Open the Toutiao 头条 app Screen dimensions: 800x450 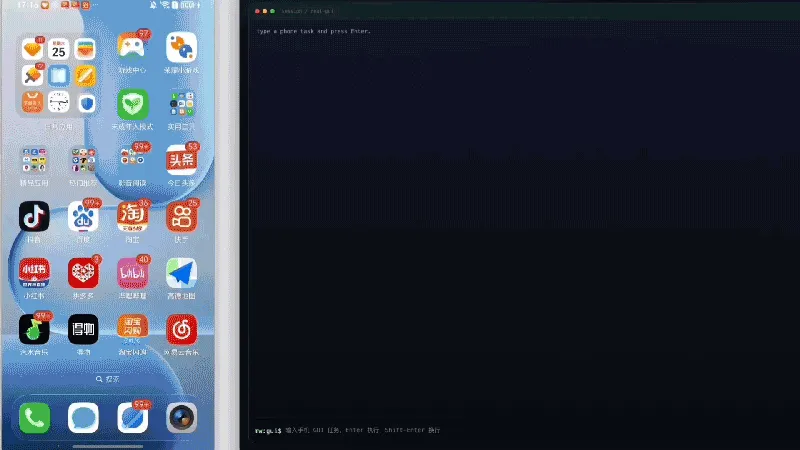click(181, 160)
